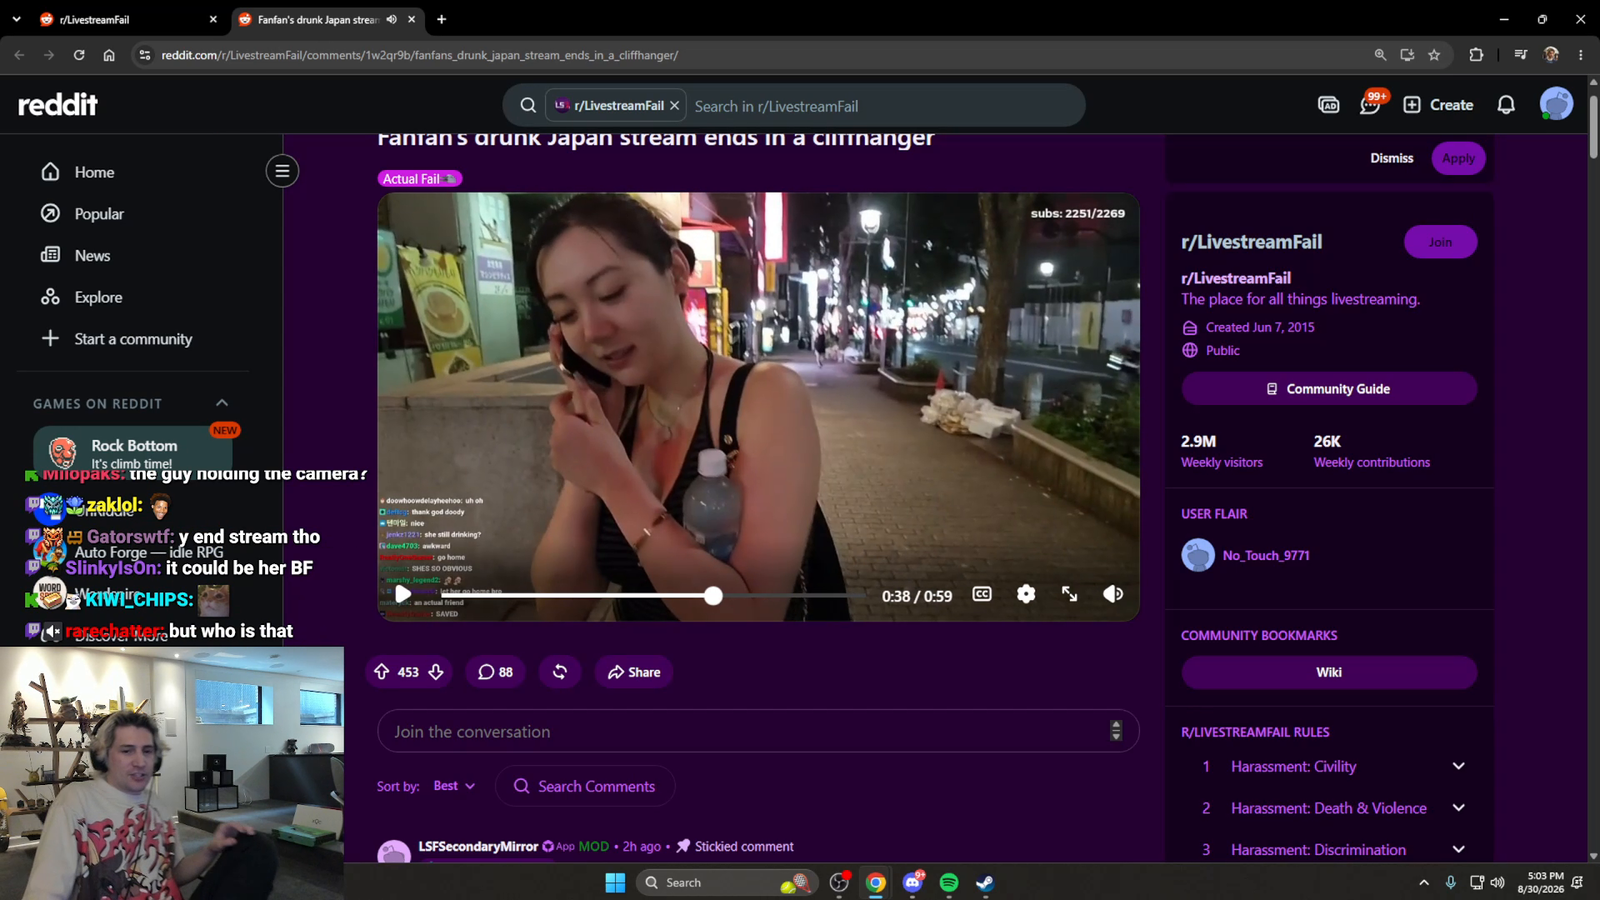
Task: Click the video progress slider handle
Action: coord(713,596)
